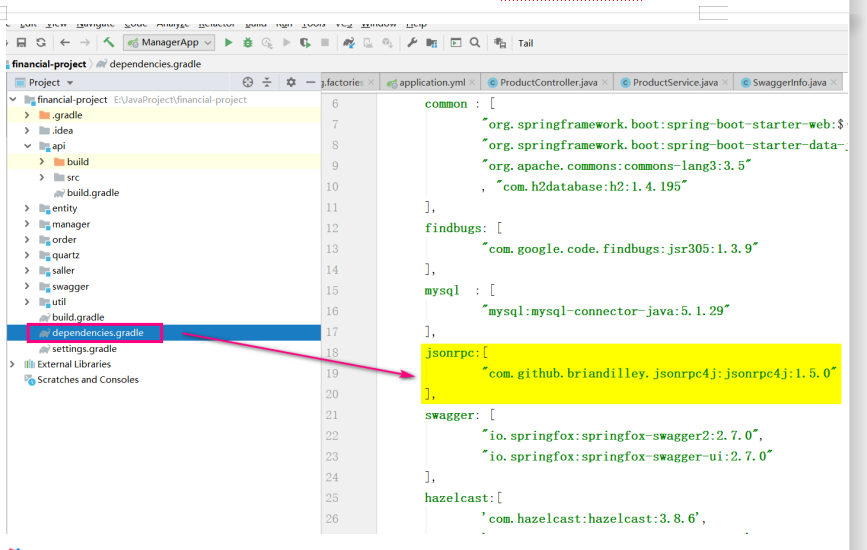
Task: Close the ProductService.java tab
Action: pyautogui.click(x=725, y=82)
